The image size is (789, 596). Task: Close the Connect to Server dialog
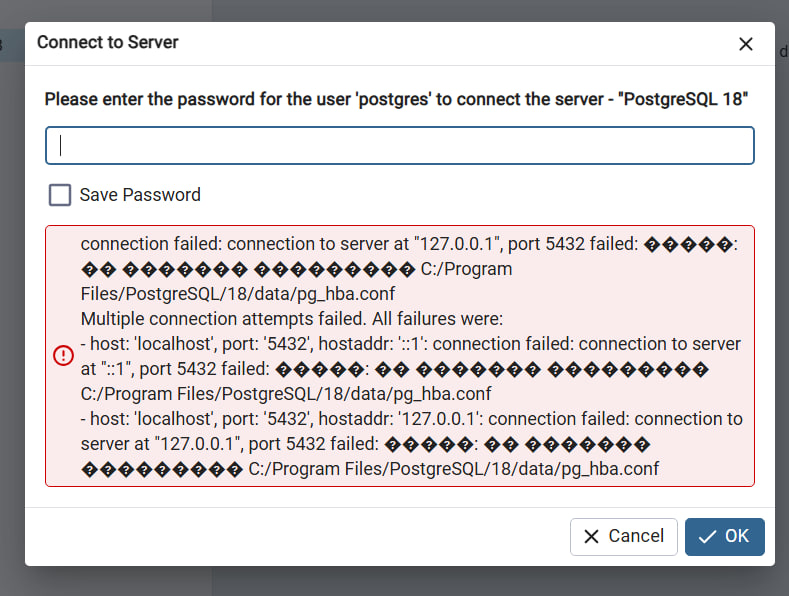tap(745, 44)
